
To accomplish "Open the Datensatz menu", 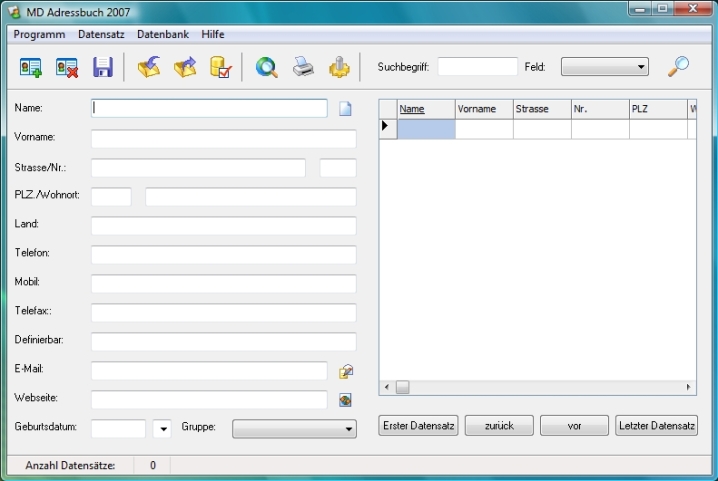I will [101, 34].
